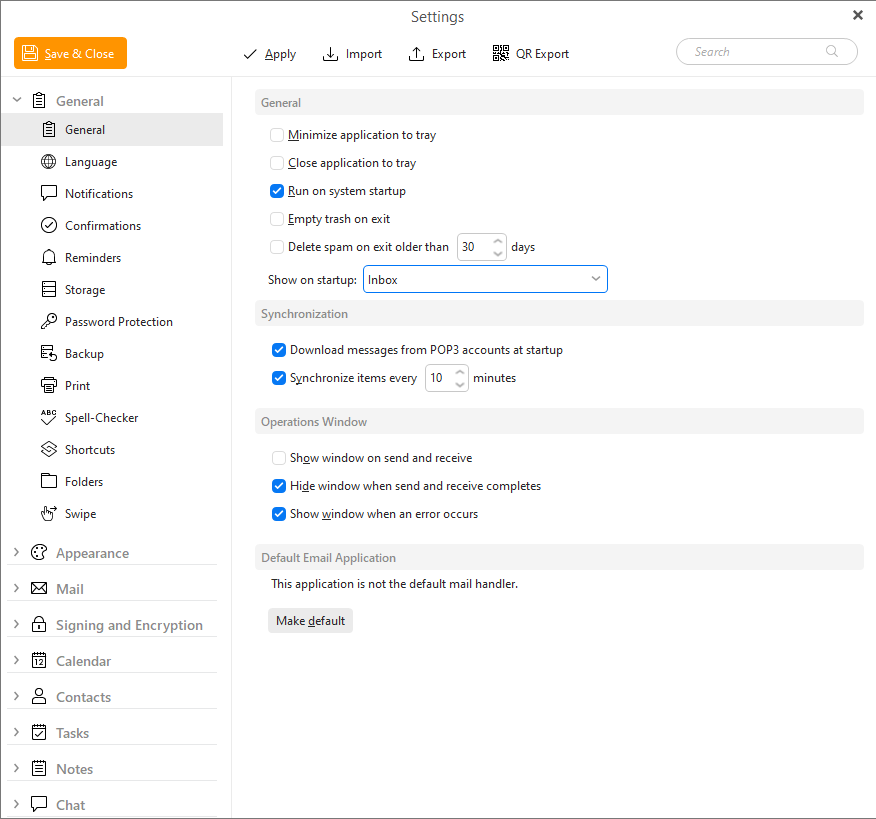This screenshot has height=819, width=876.
Task: Disable Run on system startup
Action: [x=277, y=191]
